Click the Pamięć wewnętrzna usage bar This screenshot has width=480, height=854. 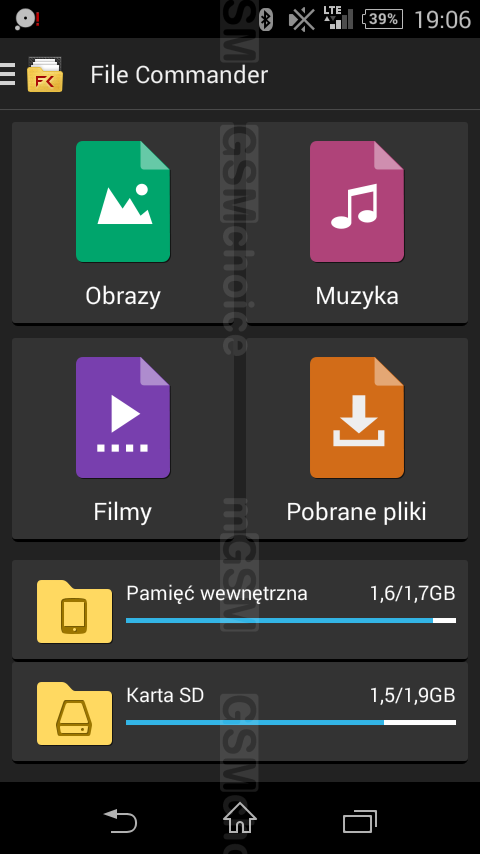[291, 620]
